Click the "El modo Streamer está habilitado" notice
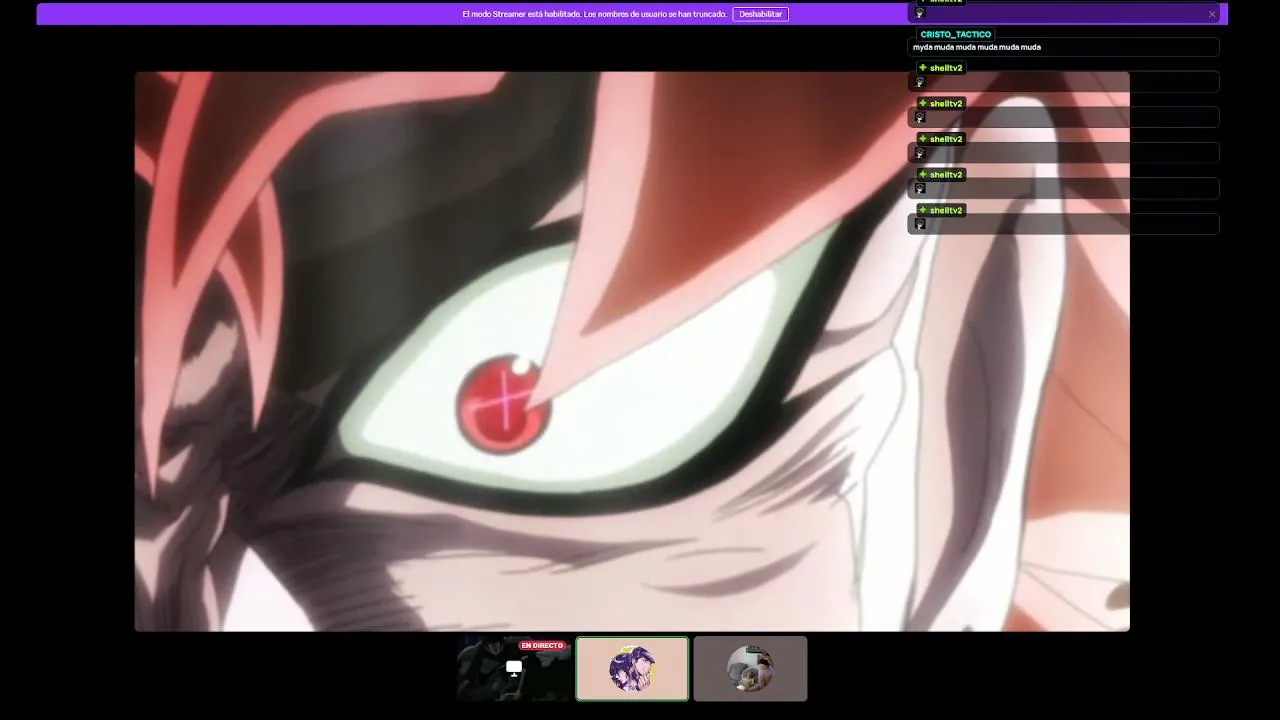 point(594,14)
